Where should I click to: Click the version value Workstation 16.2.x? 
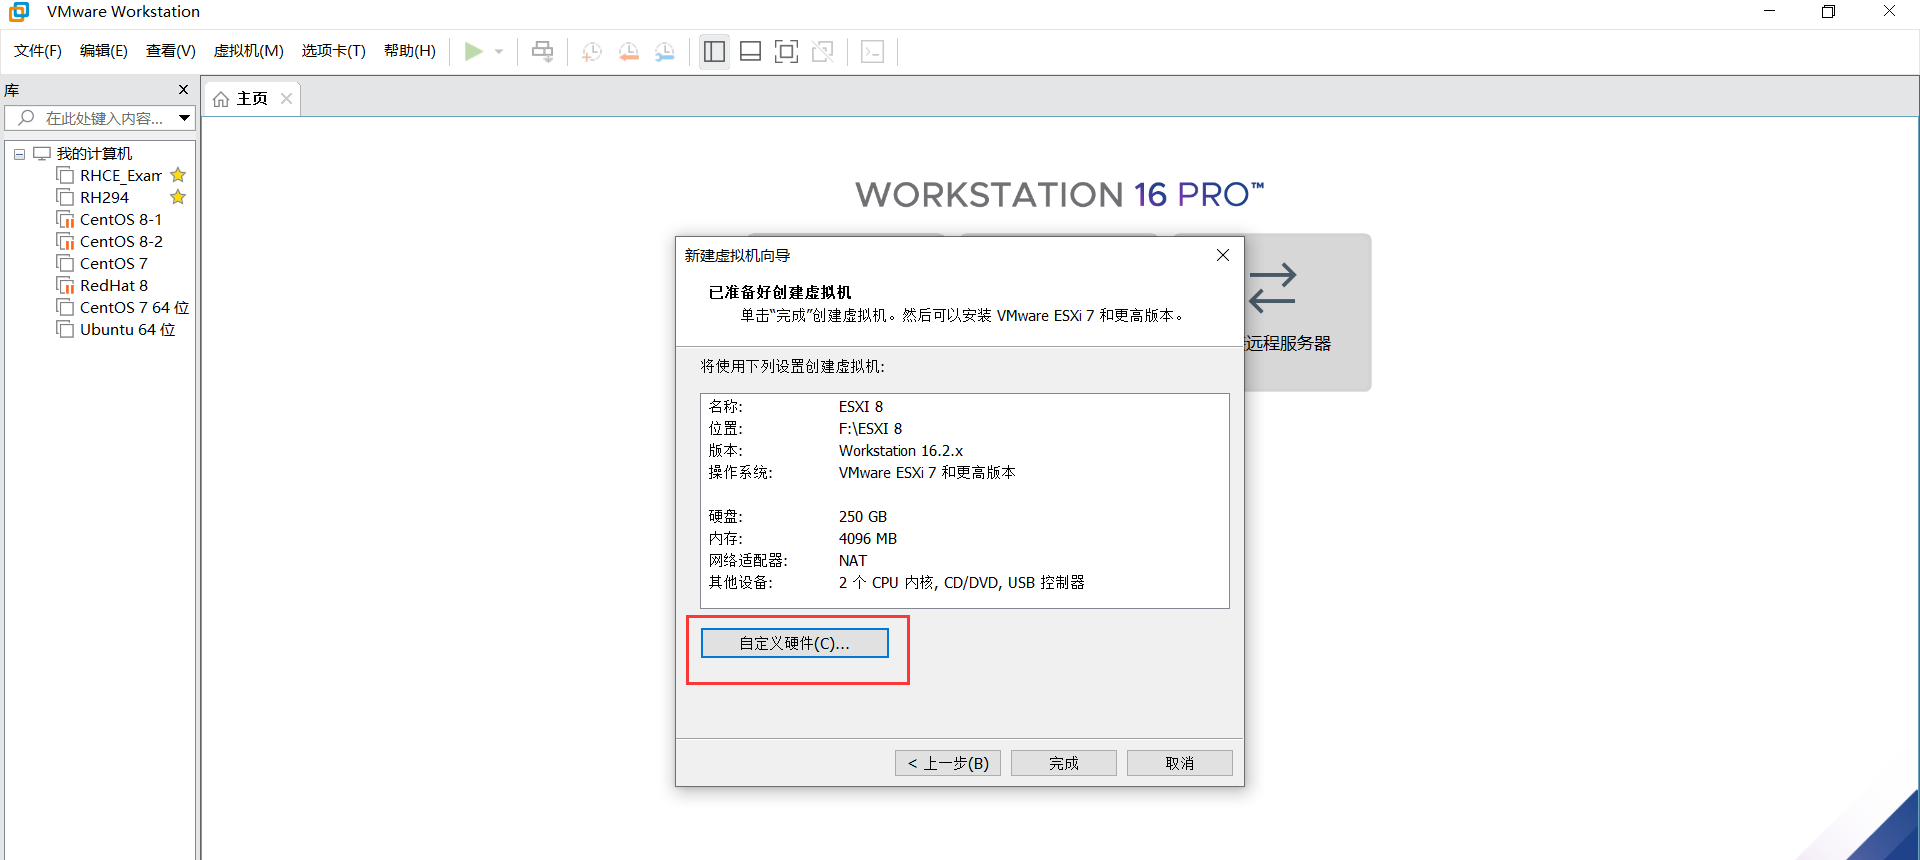point(901,451)
